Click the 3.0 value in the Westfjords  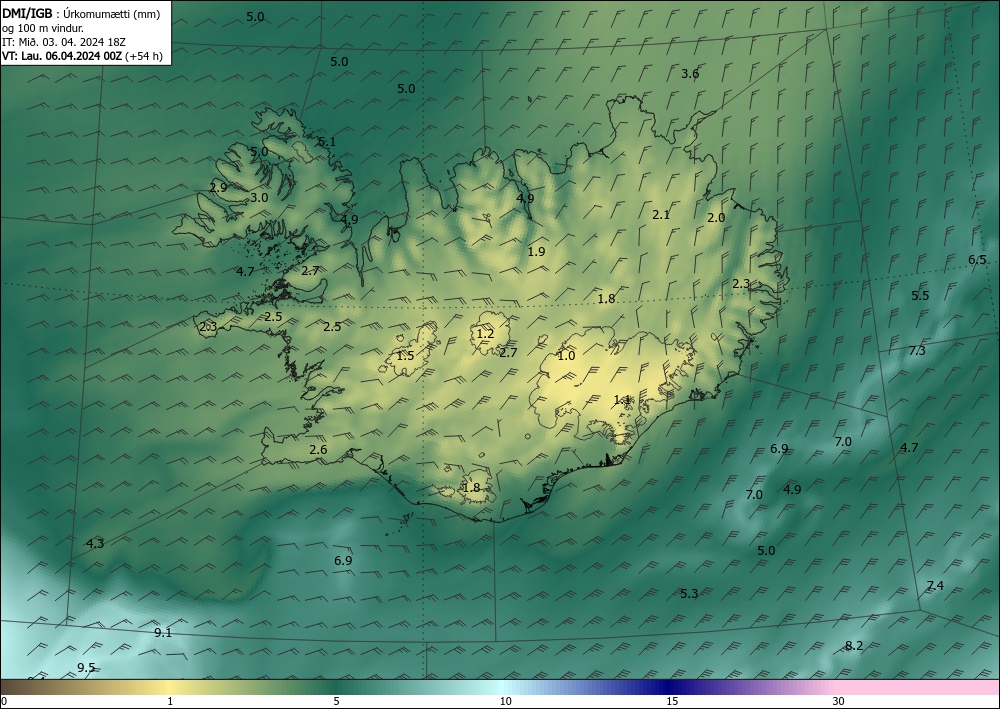click(259, 198)
